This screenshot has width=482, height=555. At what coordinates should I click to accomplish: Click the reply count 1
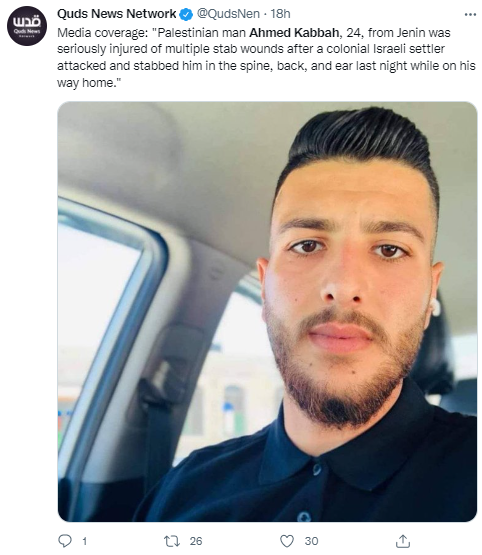click(x=85, y=541)
